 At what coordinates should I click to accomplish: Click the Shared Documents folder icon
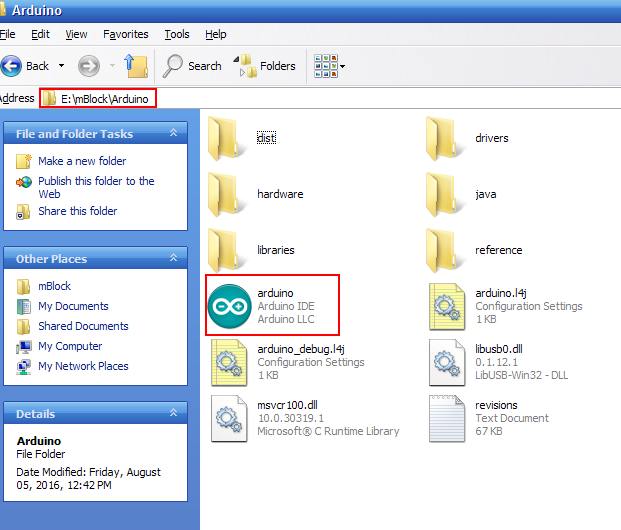coord(23,326)
